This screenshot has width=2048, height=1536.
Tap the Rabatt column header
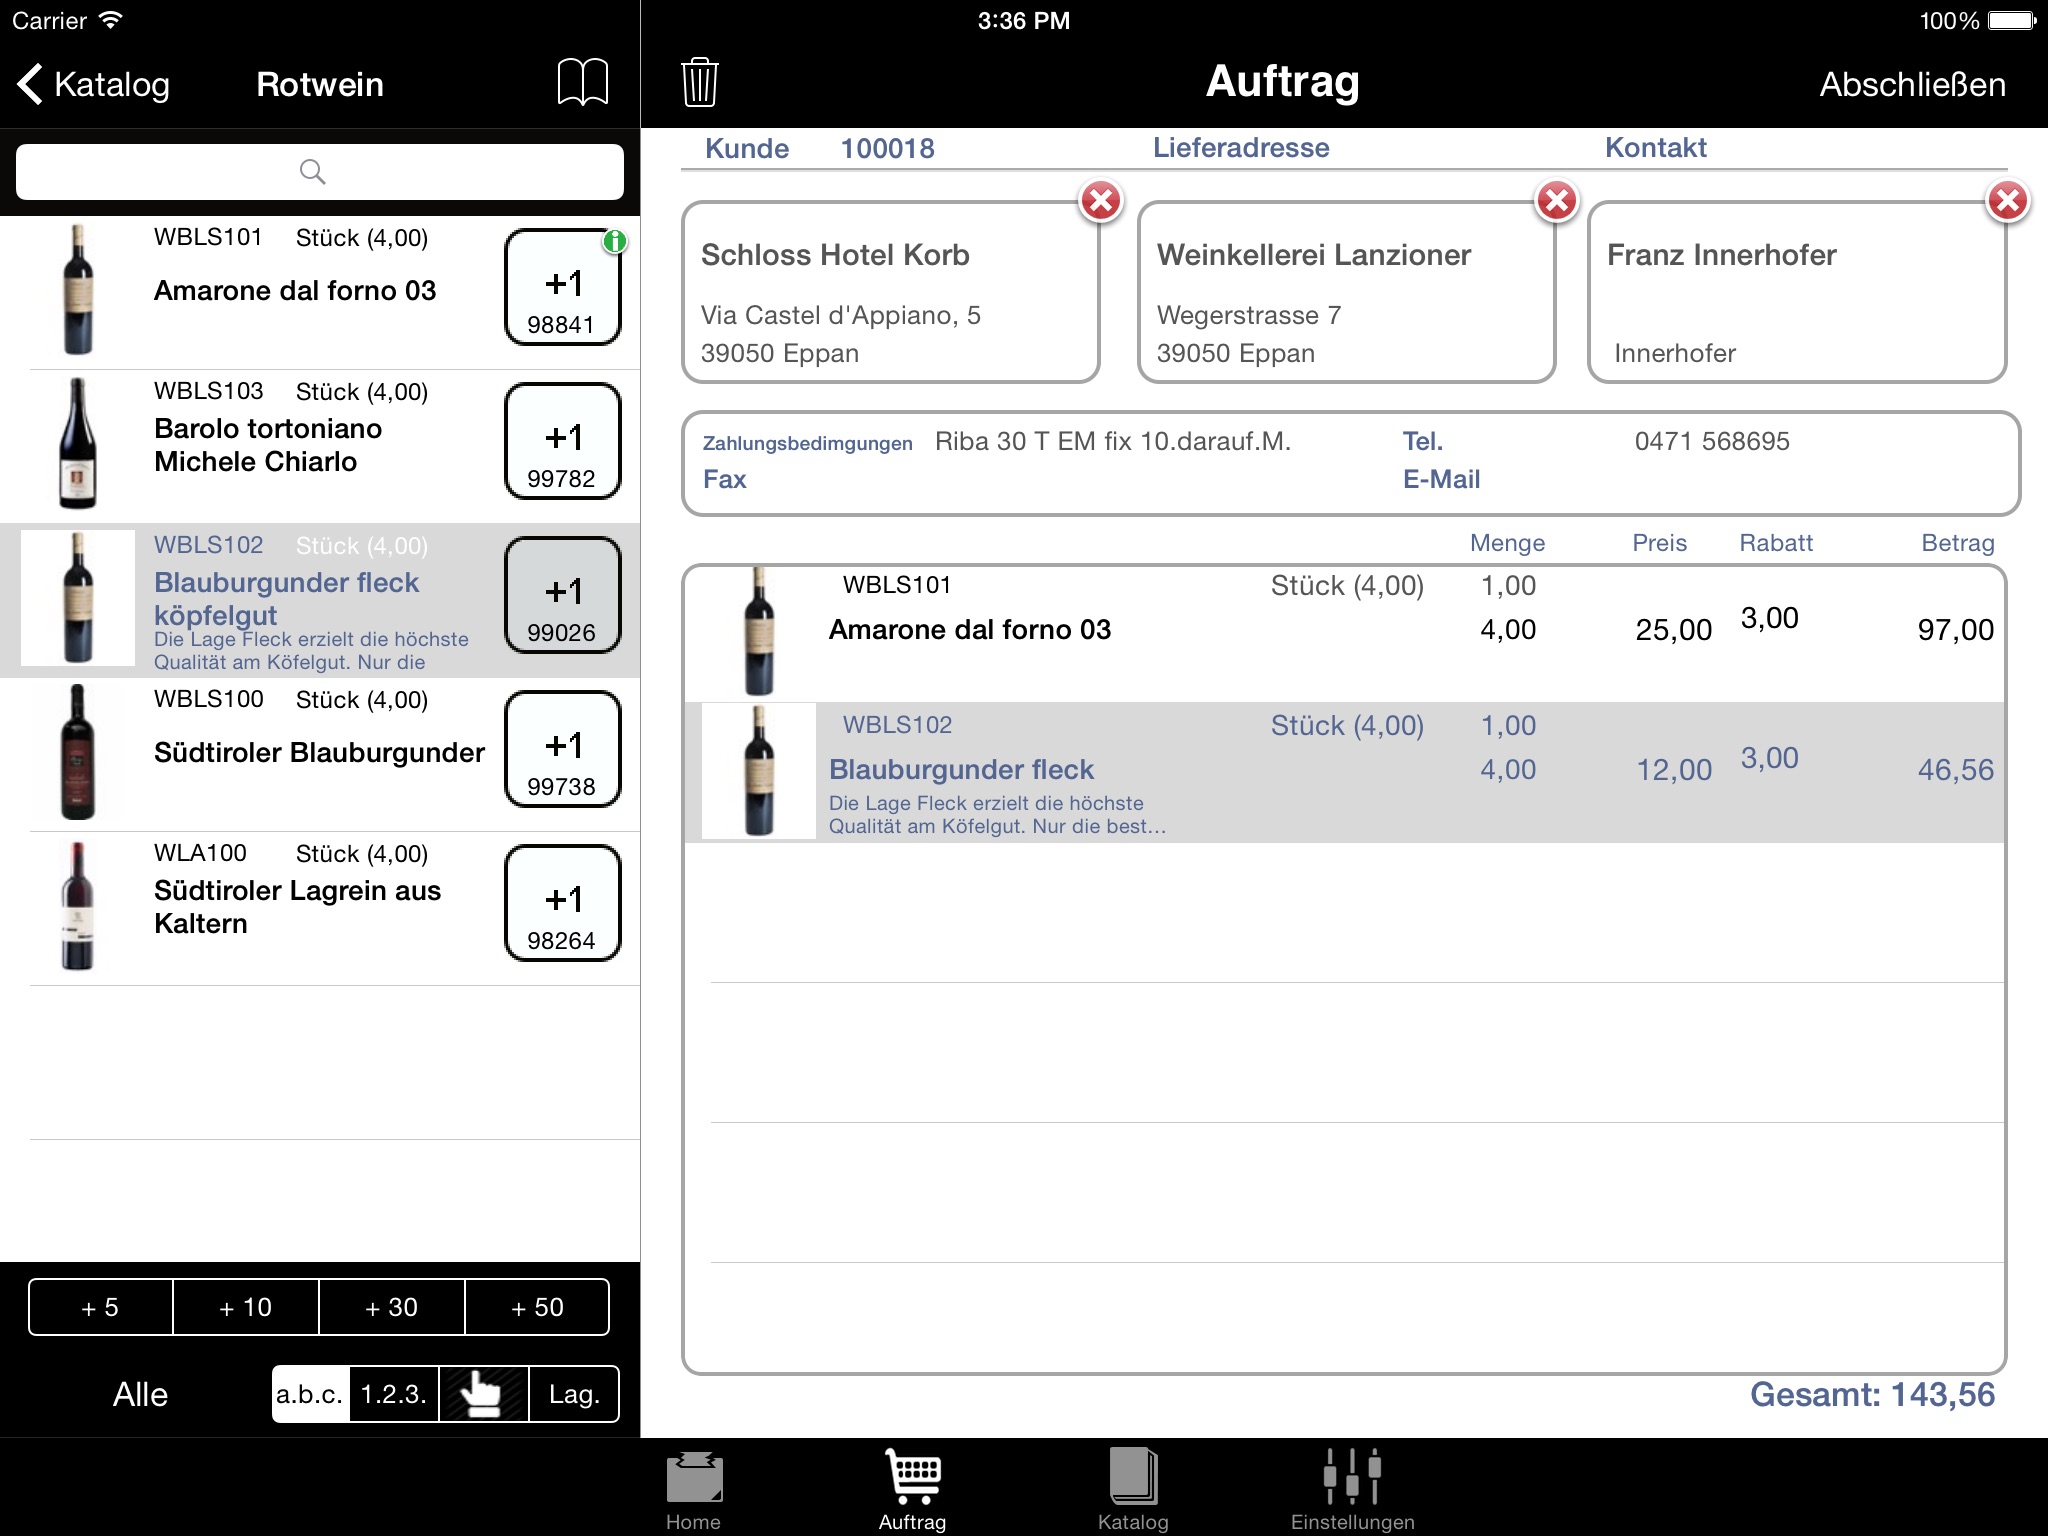(x=1776, y=543)
